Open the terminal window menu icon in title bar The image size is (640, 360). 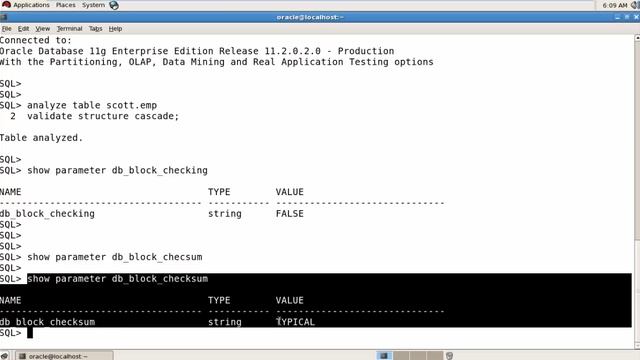click(4, 17)
